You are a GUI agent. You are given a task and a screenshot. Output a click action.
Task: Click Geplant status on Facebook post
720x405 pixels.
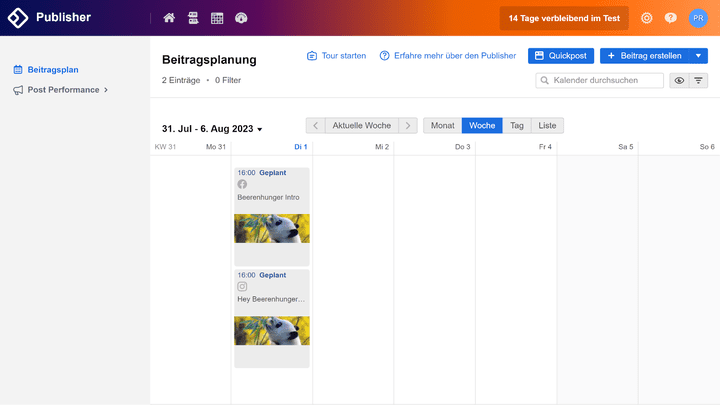[273, 173]
